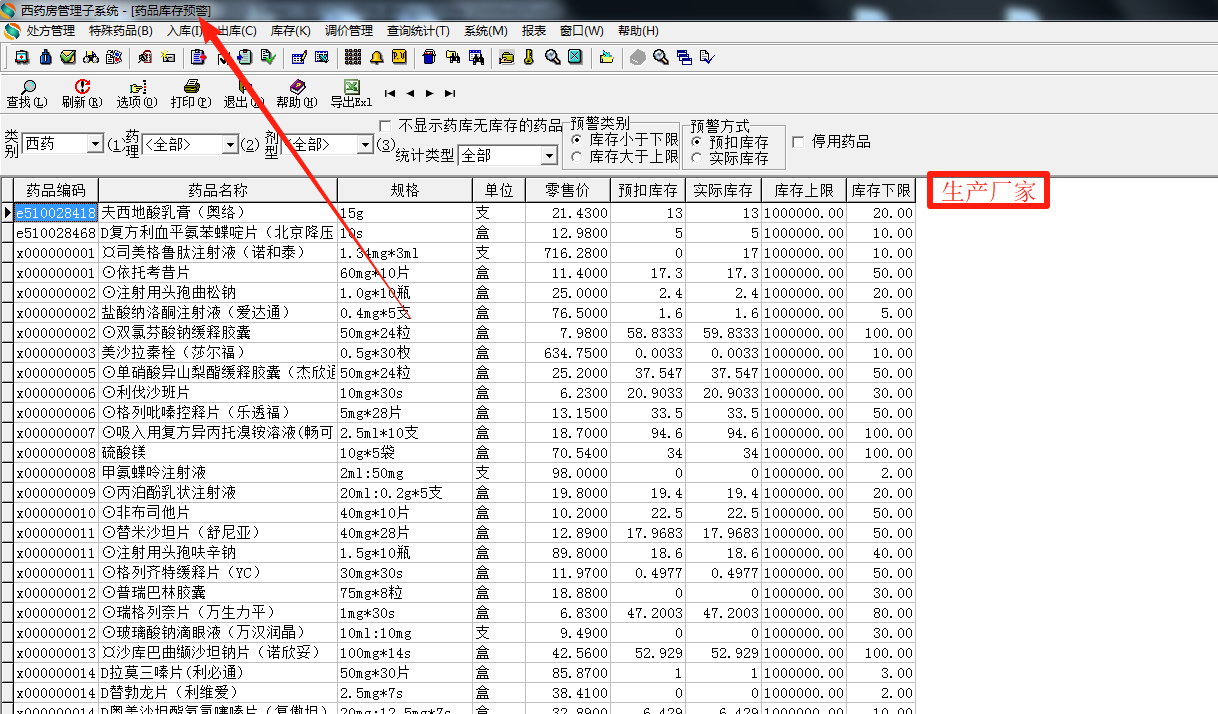Open the 选项(O) options button
This screenshot has height=714, width=1218.
137,94
